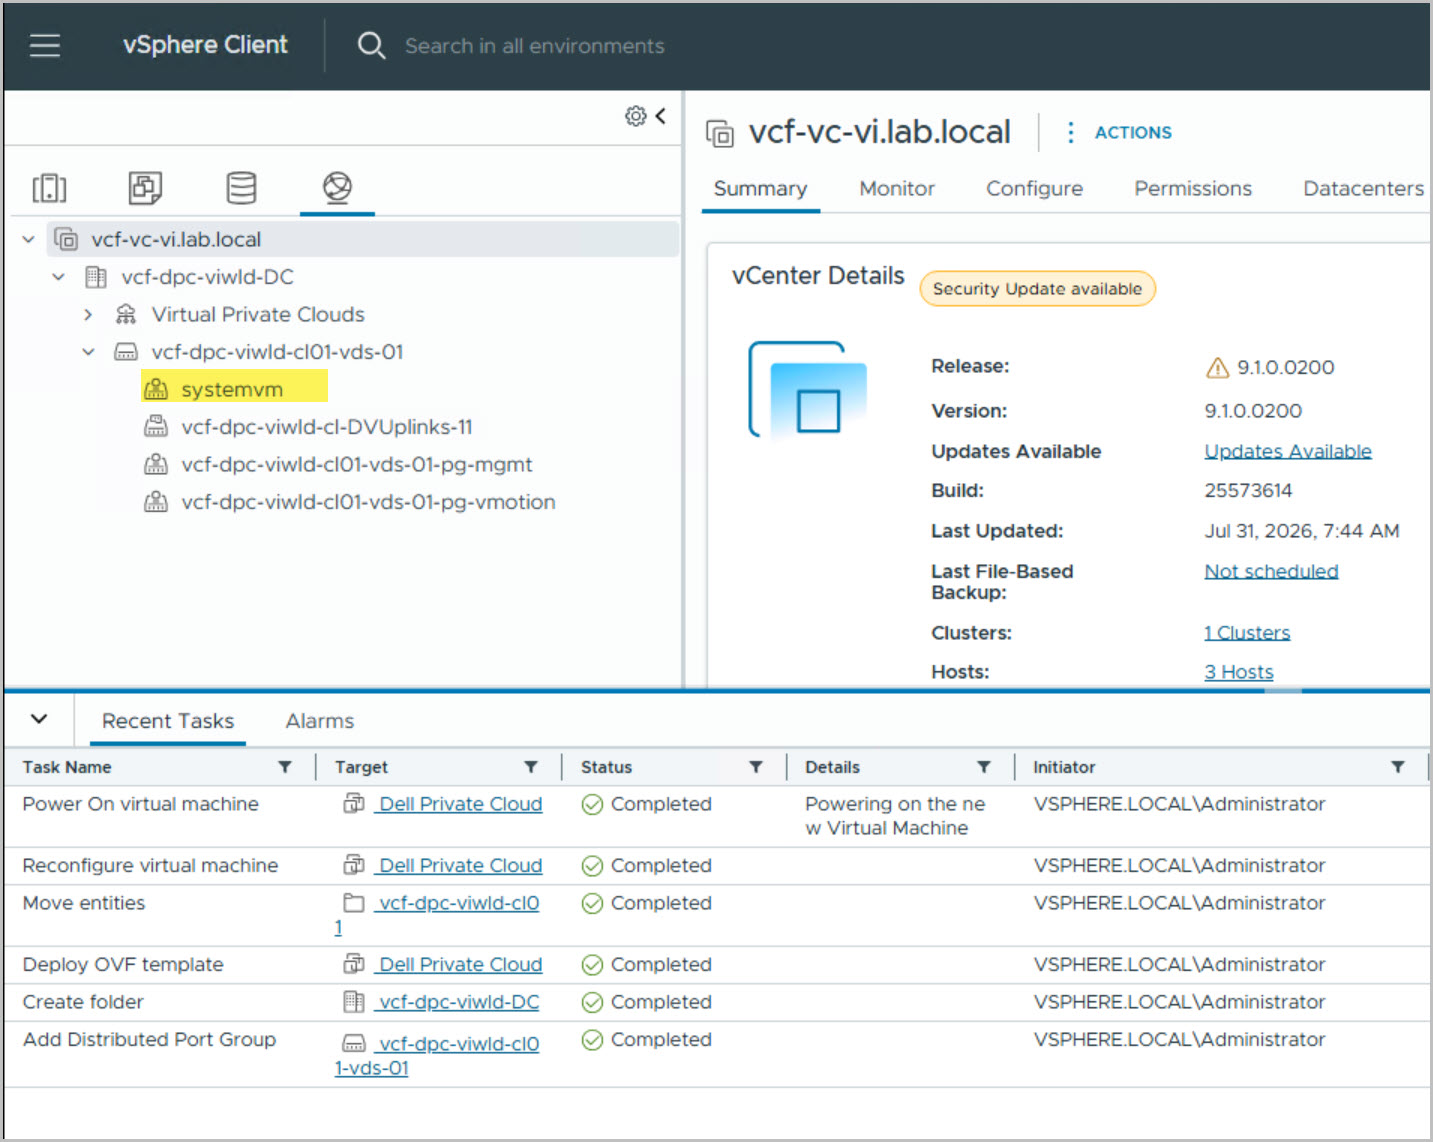Screen dimensions: 1433x1142
Task: Click the Deploy OVF template task name
Action: (123, 965)
